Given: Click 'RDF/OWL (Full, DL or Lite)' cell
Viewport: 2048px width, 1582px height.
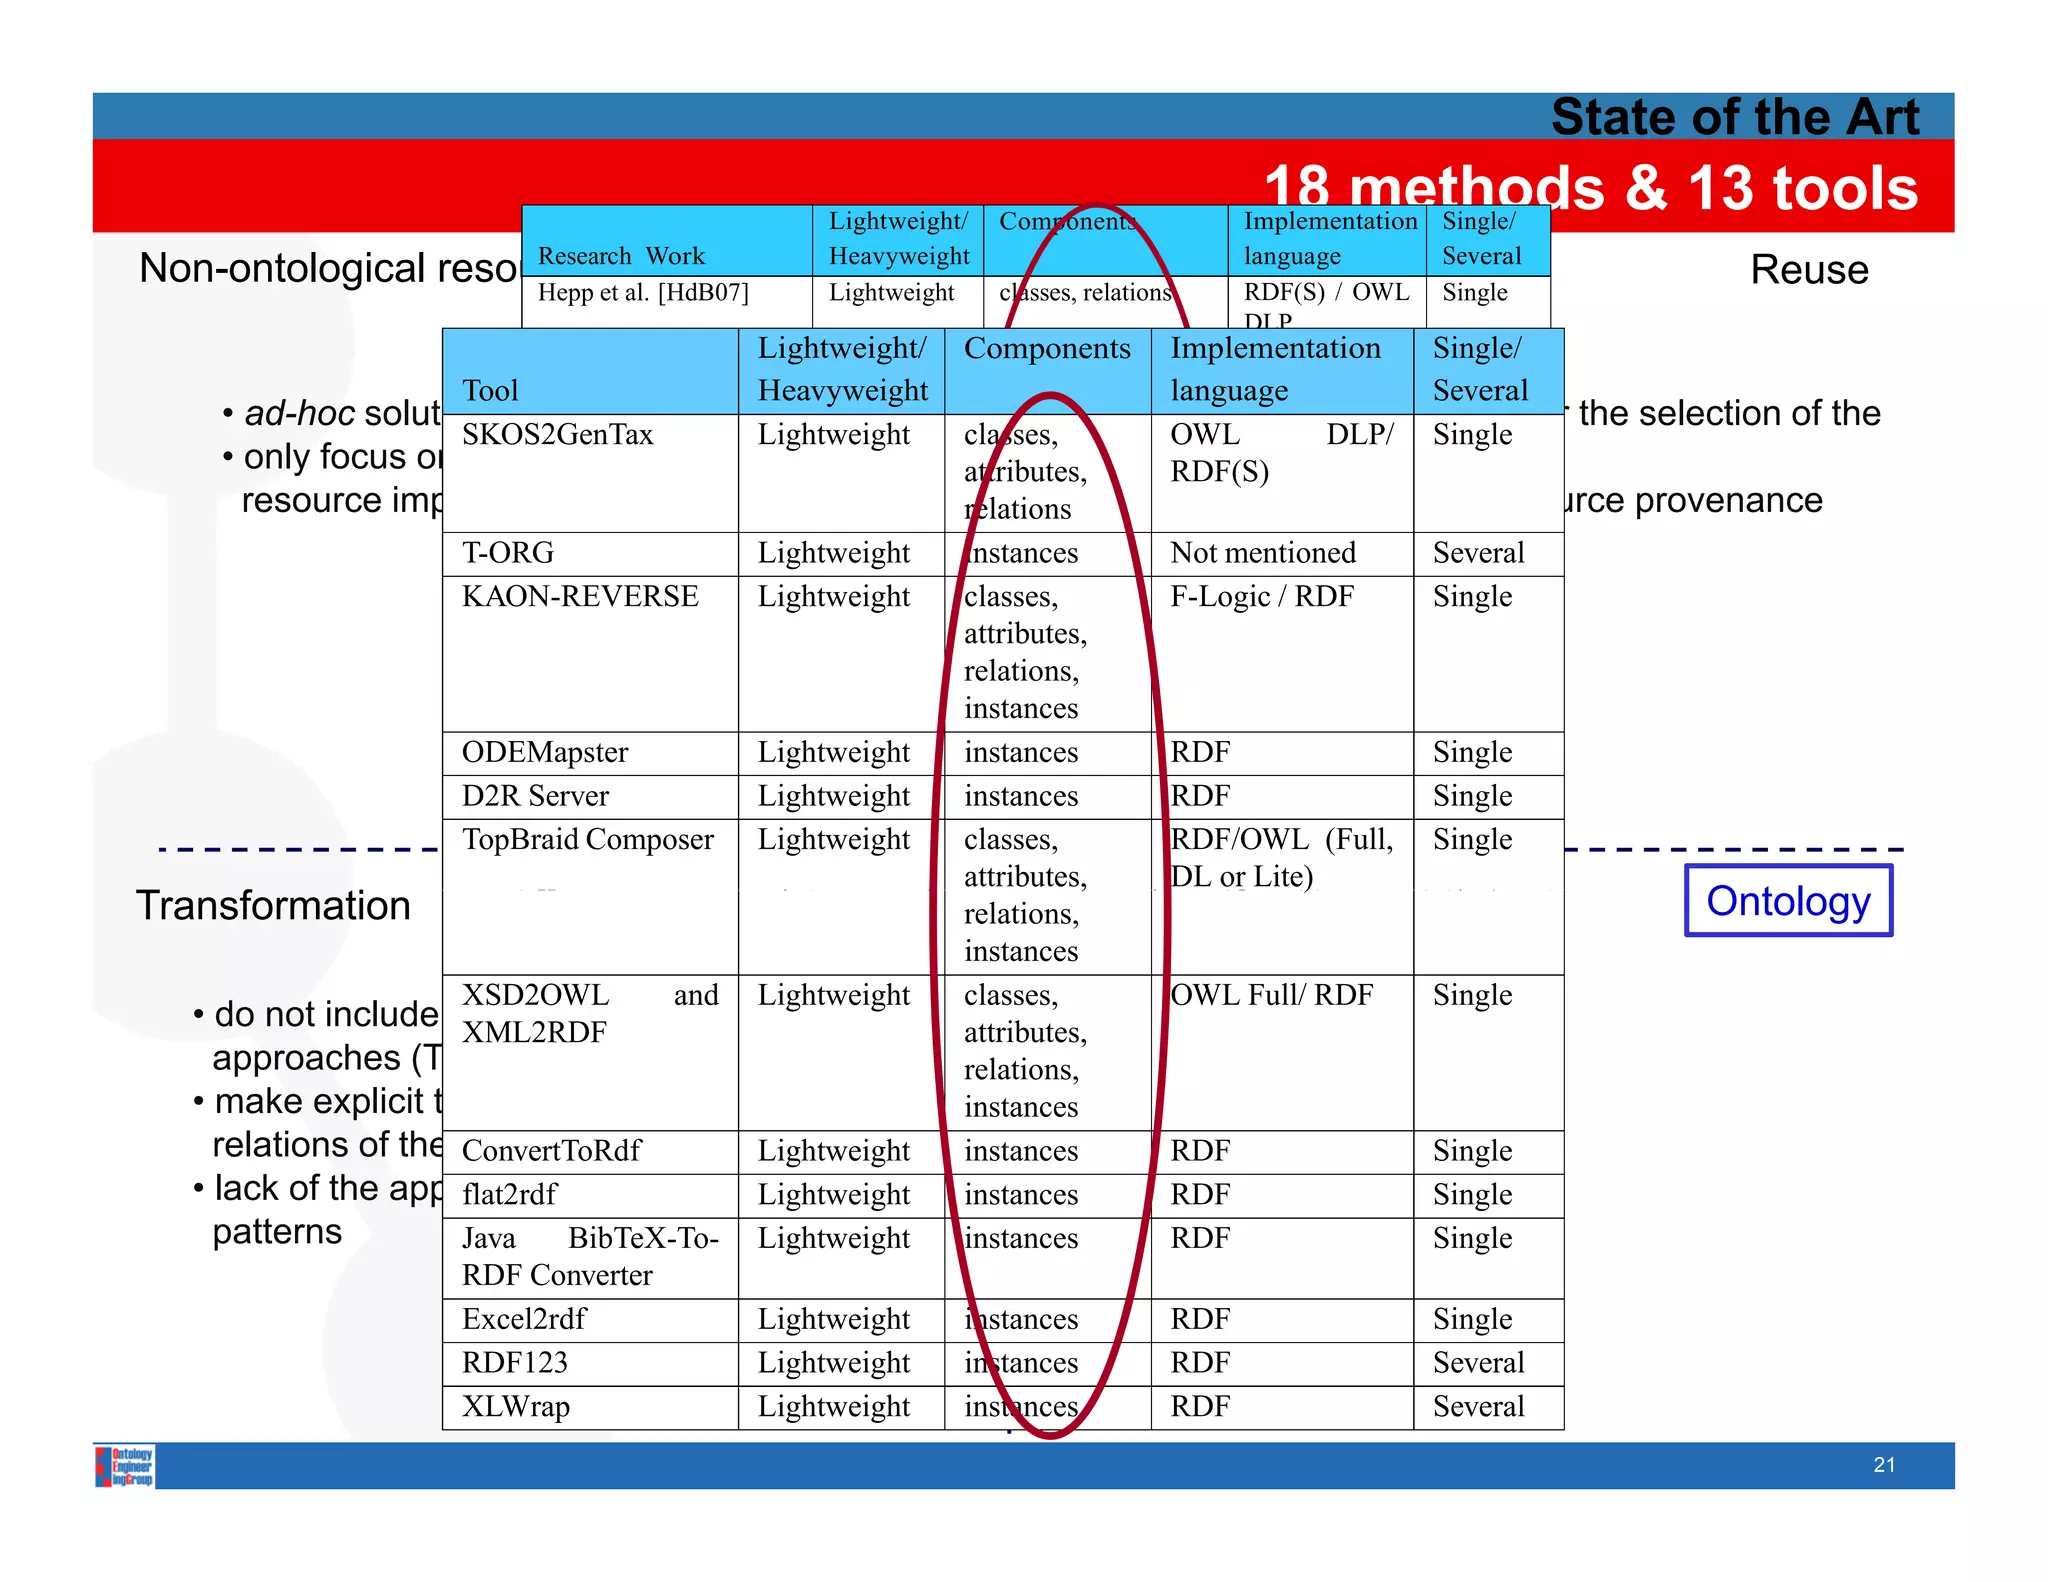Looking at the screenshot, I should [1282, 897].
